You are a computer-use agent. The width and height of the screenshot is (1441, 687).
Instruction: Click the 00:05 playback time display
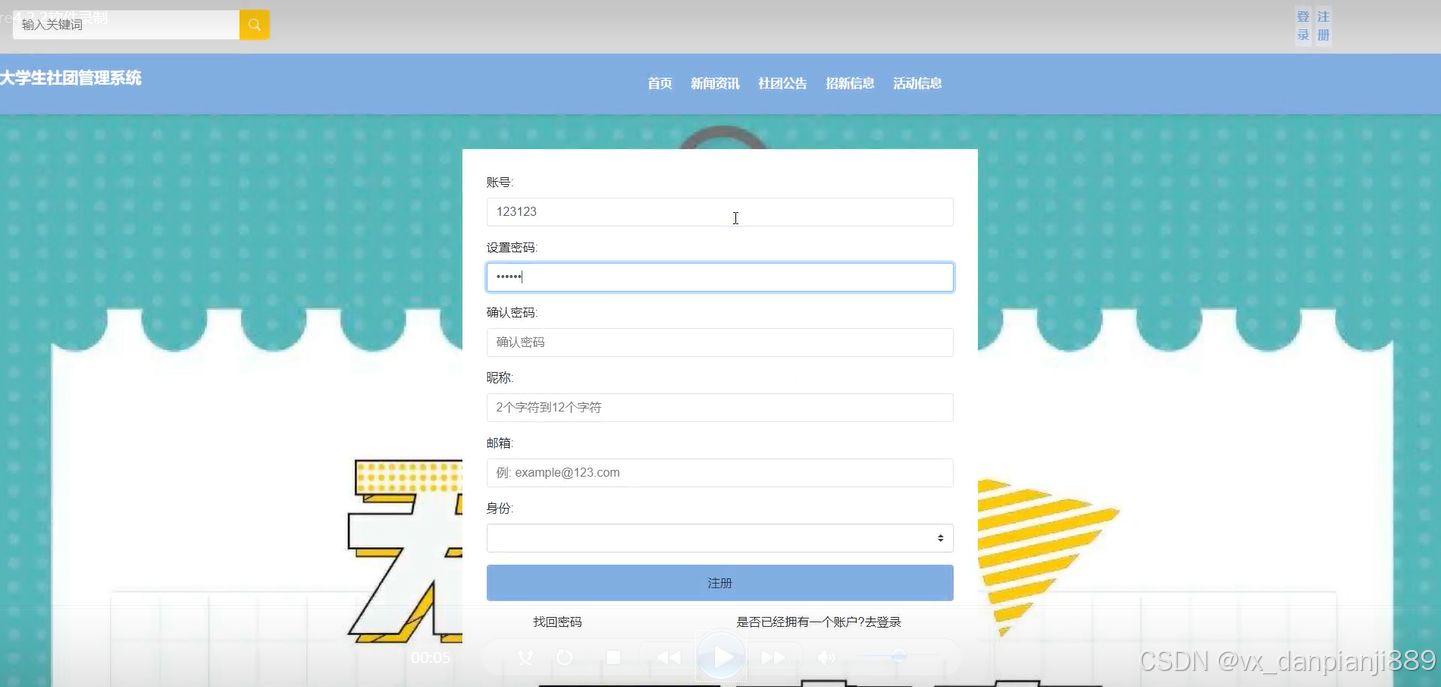pyautogui.click(x=431, y=658)
